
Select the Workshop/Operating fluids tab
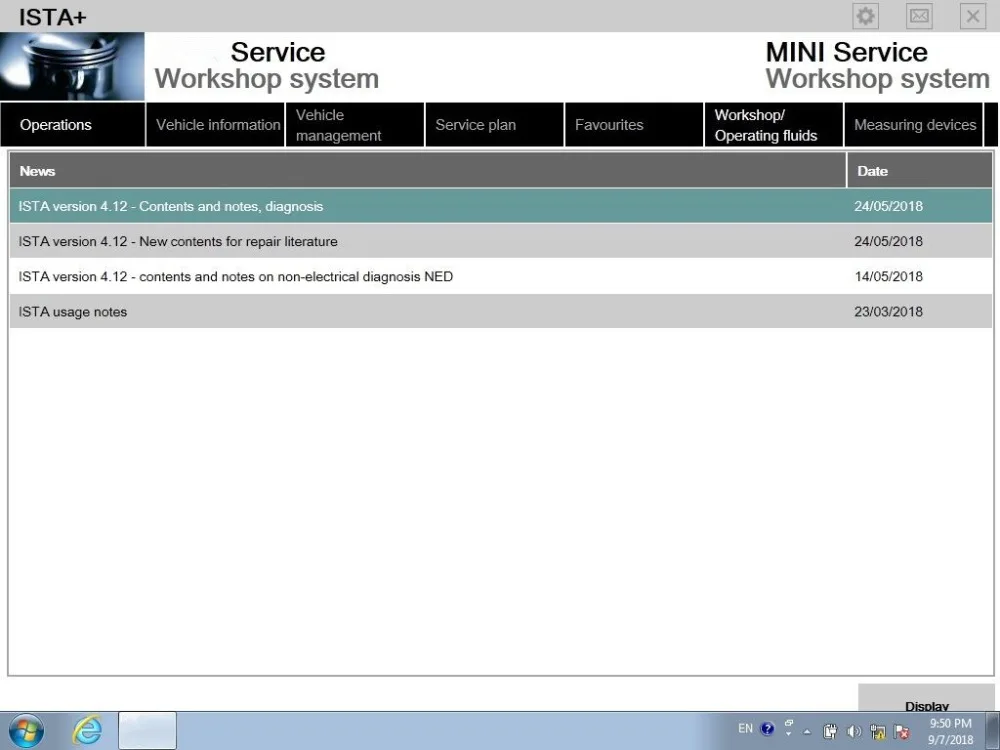[774, 125]
